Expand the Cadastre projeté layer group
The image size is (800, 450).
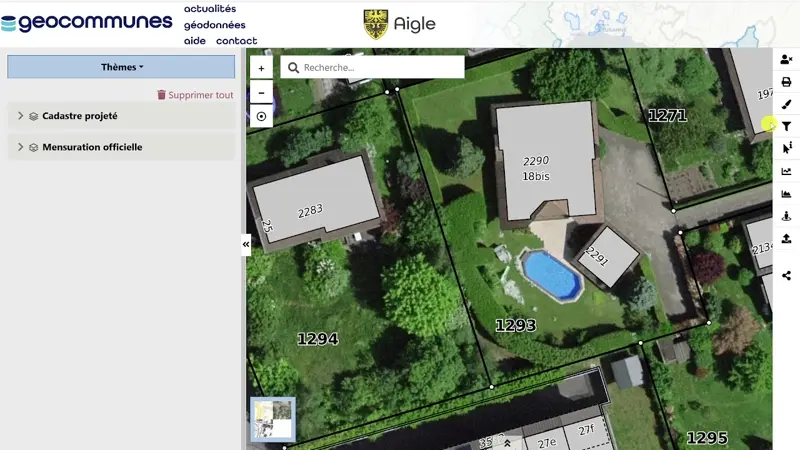[x=20, y=116]
